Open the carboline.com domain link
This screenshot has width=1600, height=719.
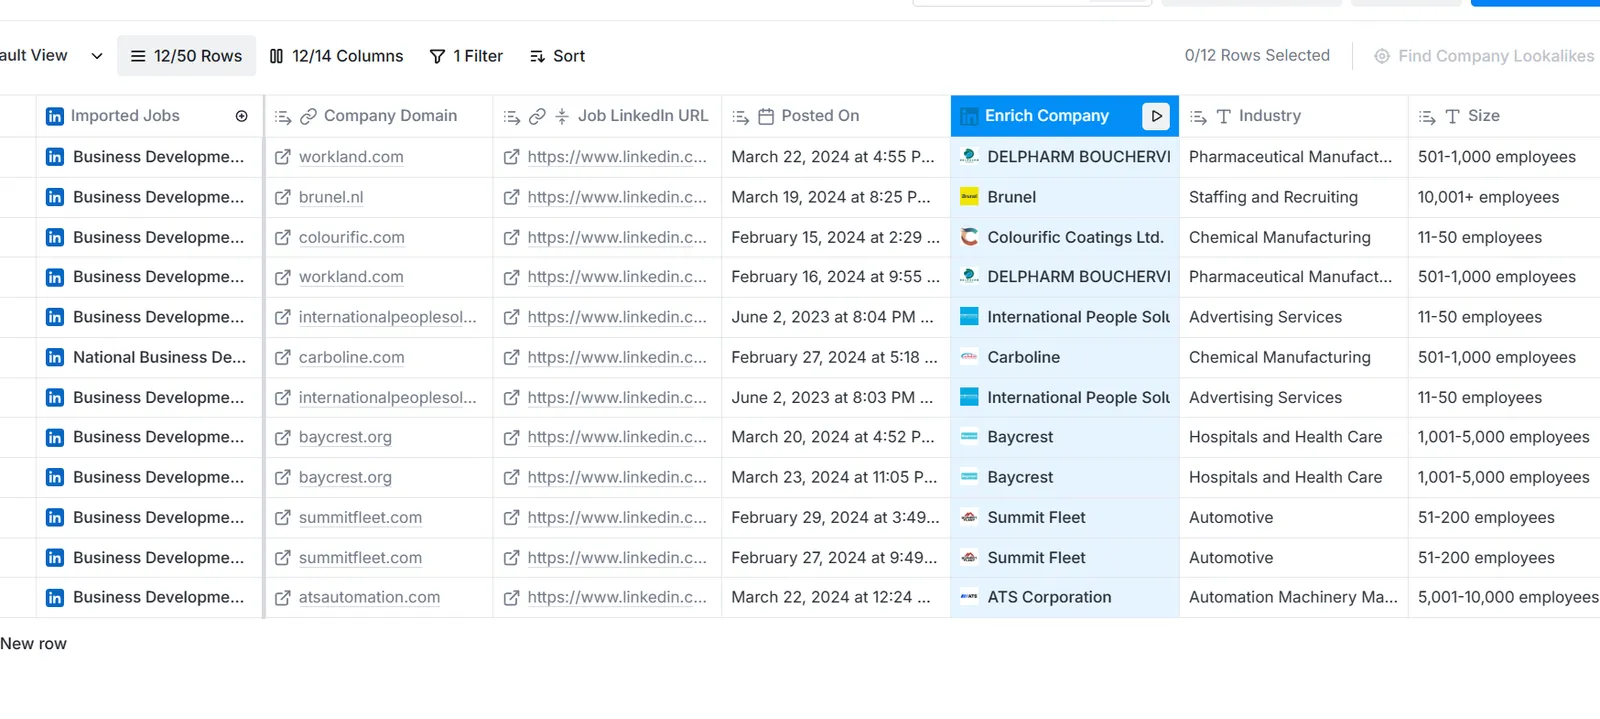click(x=352, y=357)
